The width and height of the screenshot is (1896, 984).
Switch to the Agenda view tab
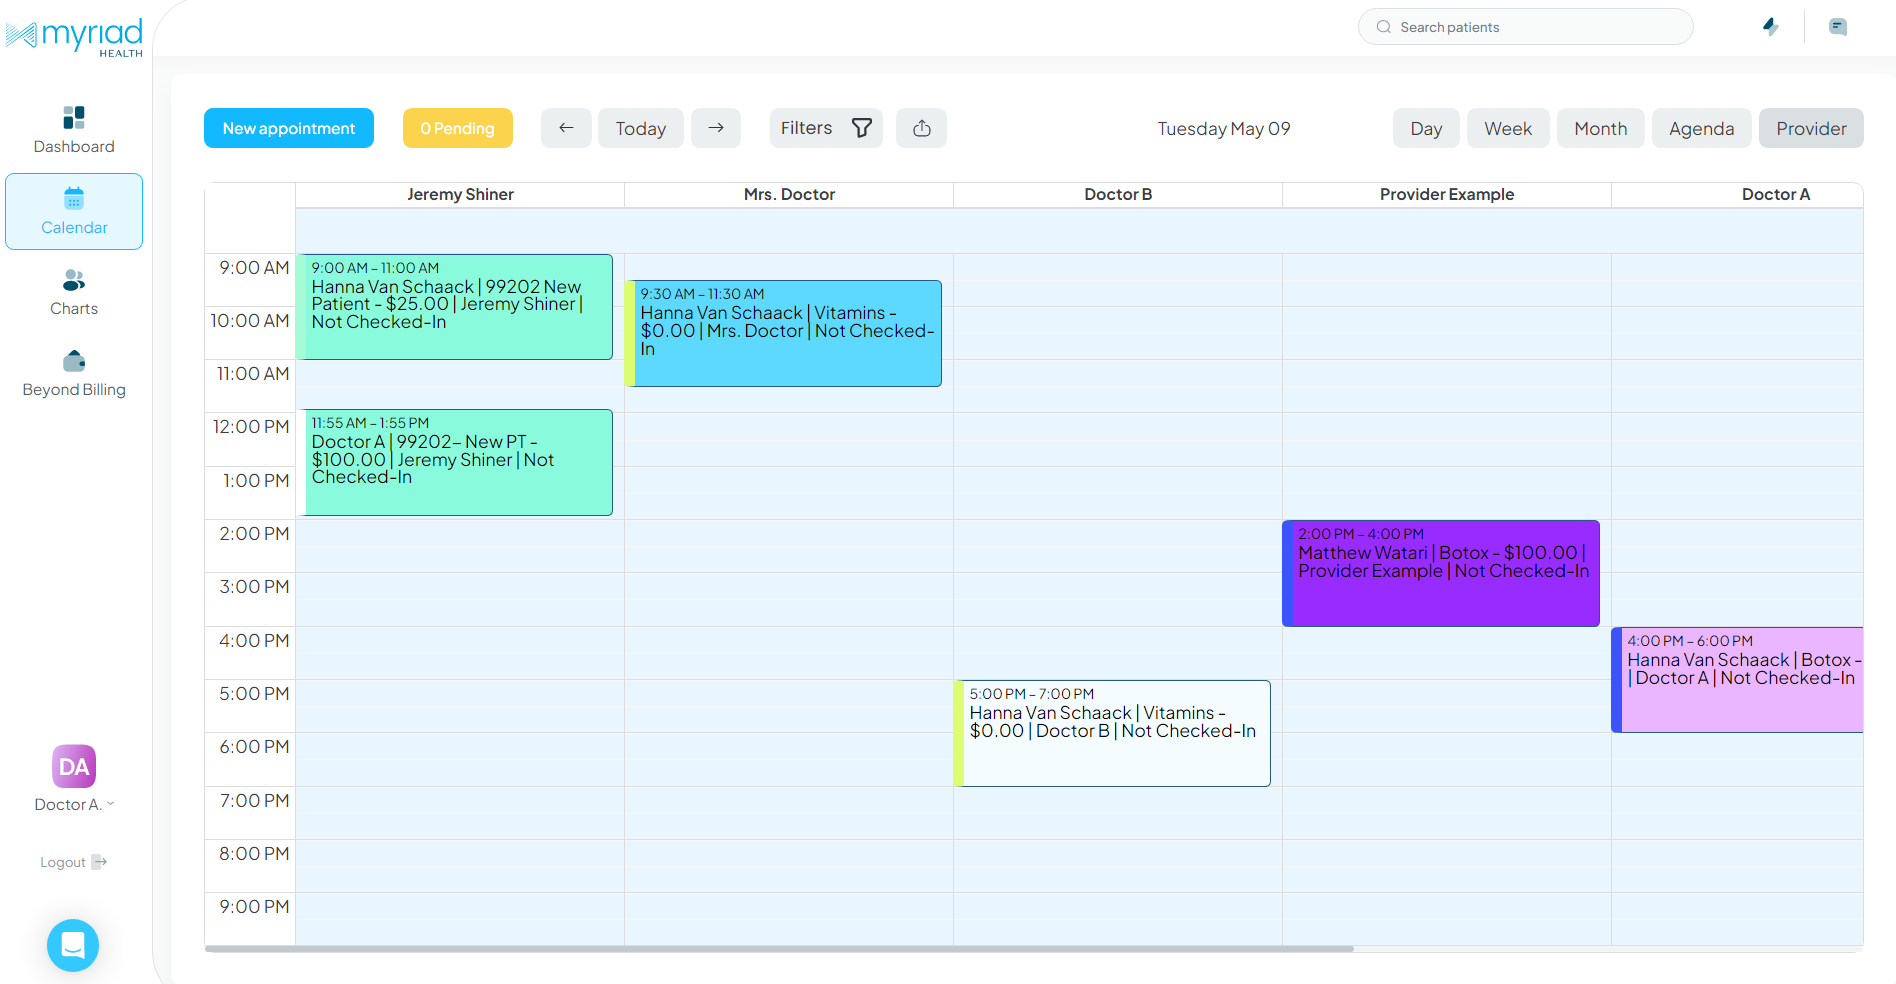click(x=1701, y=128)
